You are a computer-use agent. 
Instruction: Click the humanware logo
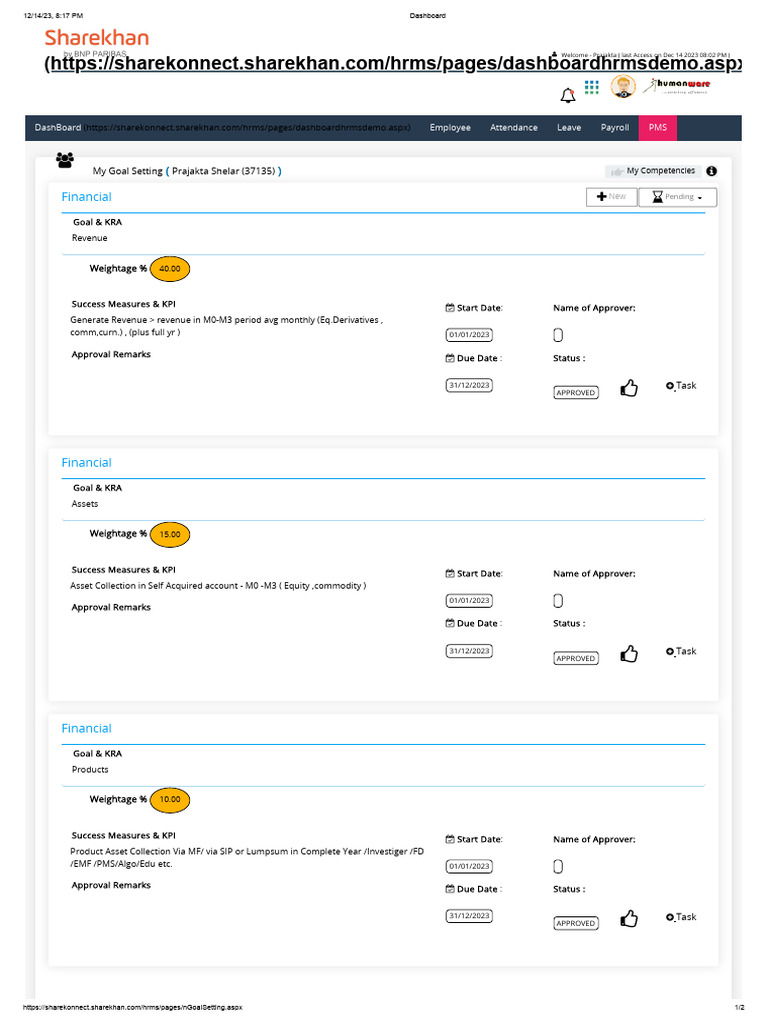tap(676, 86)
